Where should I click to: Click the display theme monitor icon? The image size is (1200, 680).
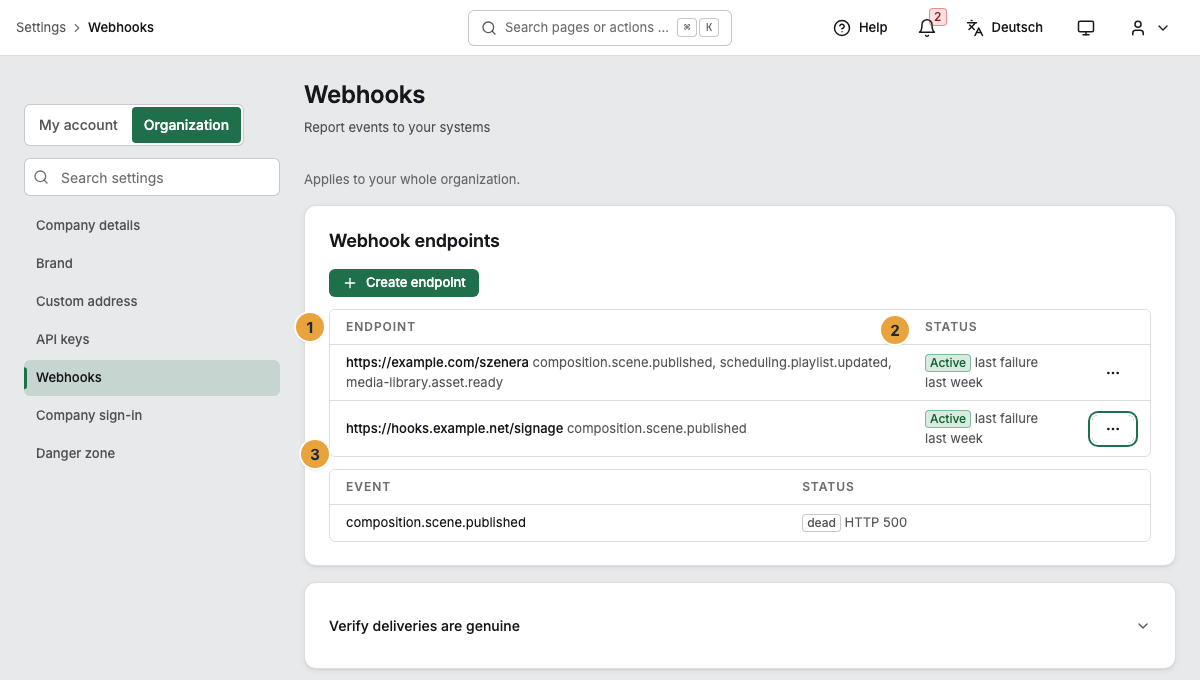pyautogui.click(x=1086, y=28)
